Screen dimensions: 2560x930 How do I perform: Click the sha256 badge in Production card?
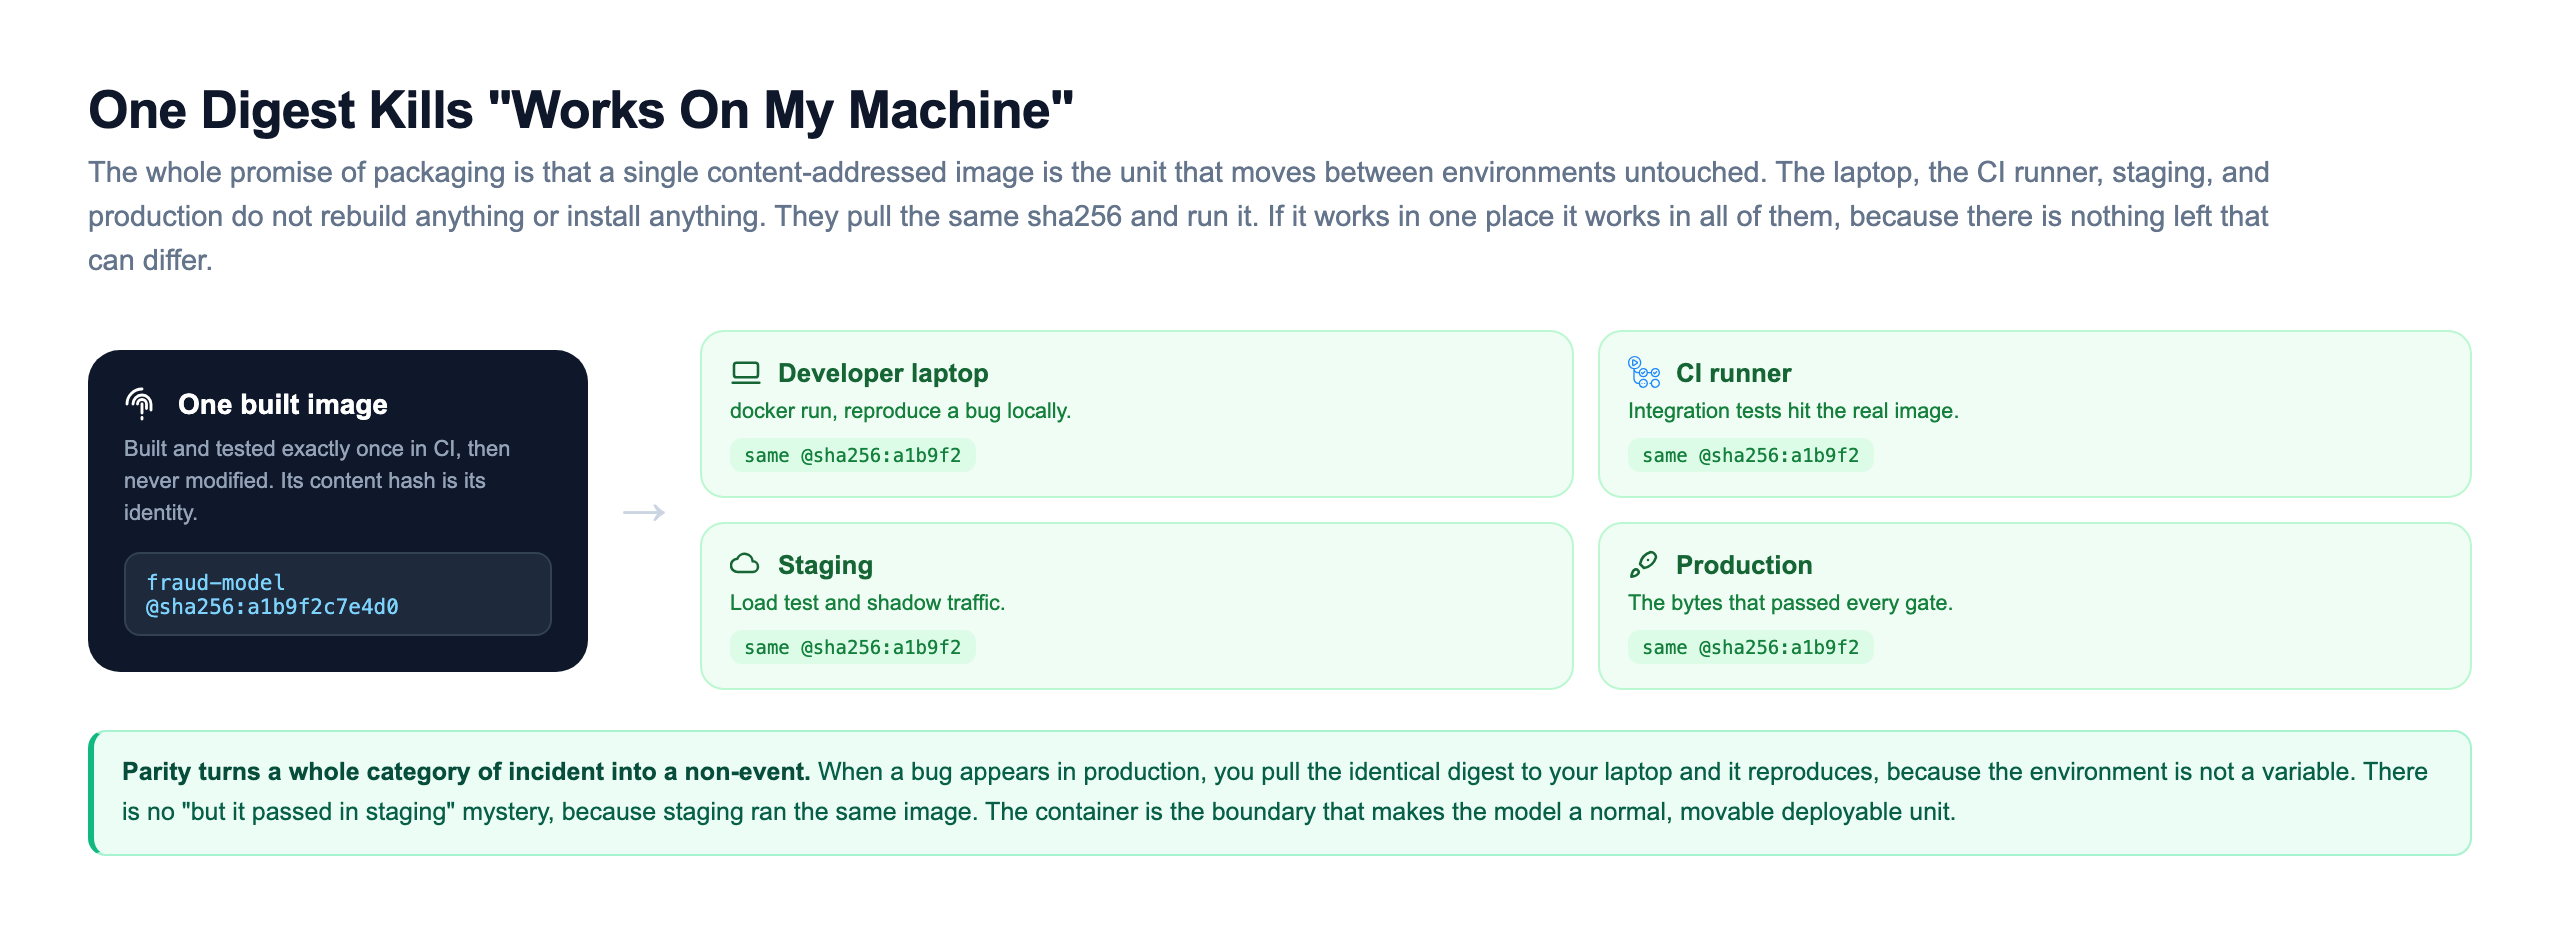1750,647
